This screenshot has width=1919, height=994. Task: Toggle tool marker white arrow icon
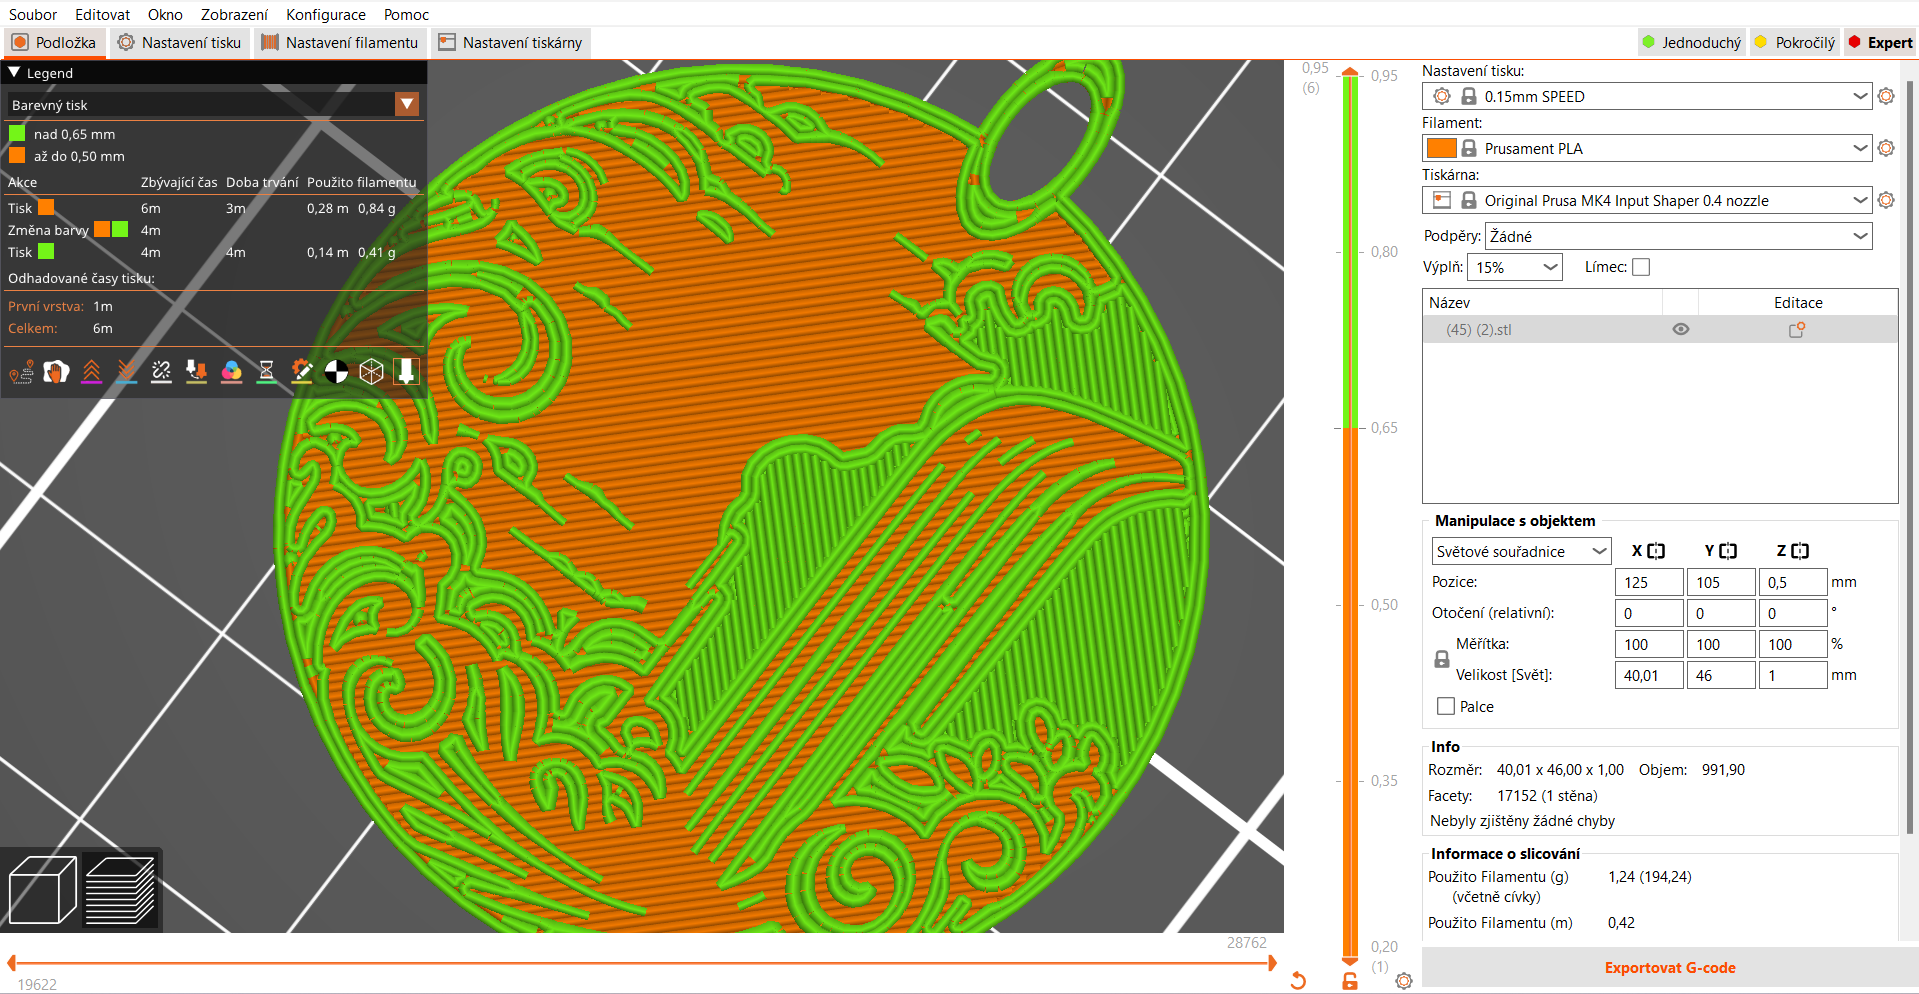point(406,372)
